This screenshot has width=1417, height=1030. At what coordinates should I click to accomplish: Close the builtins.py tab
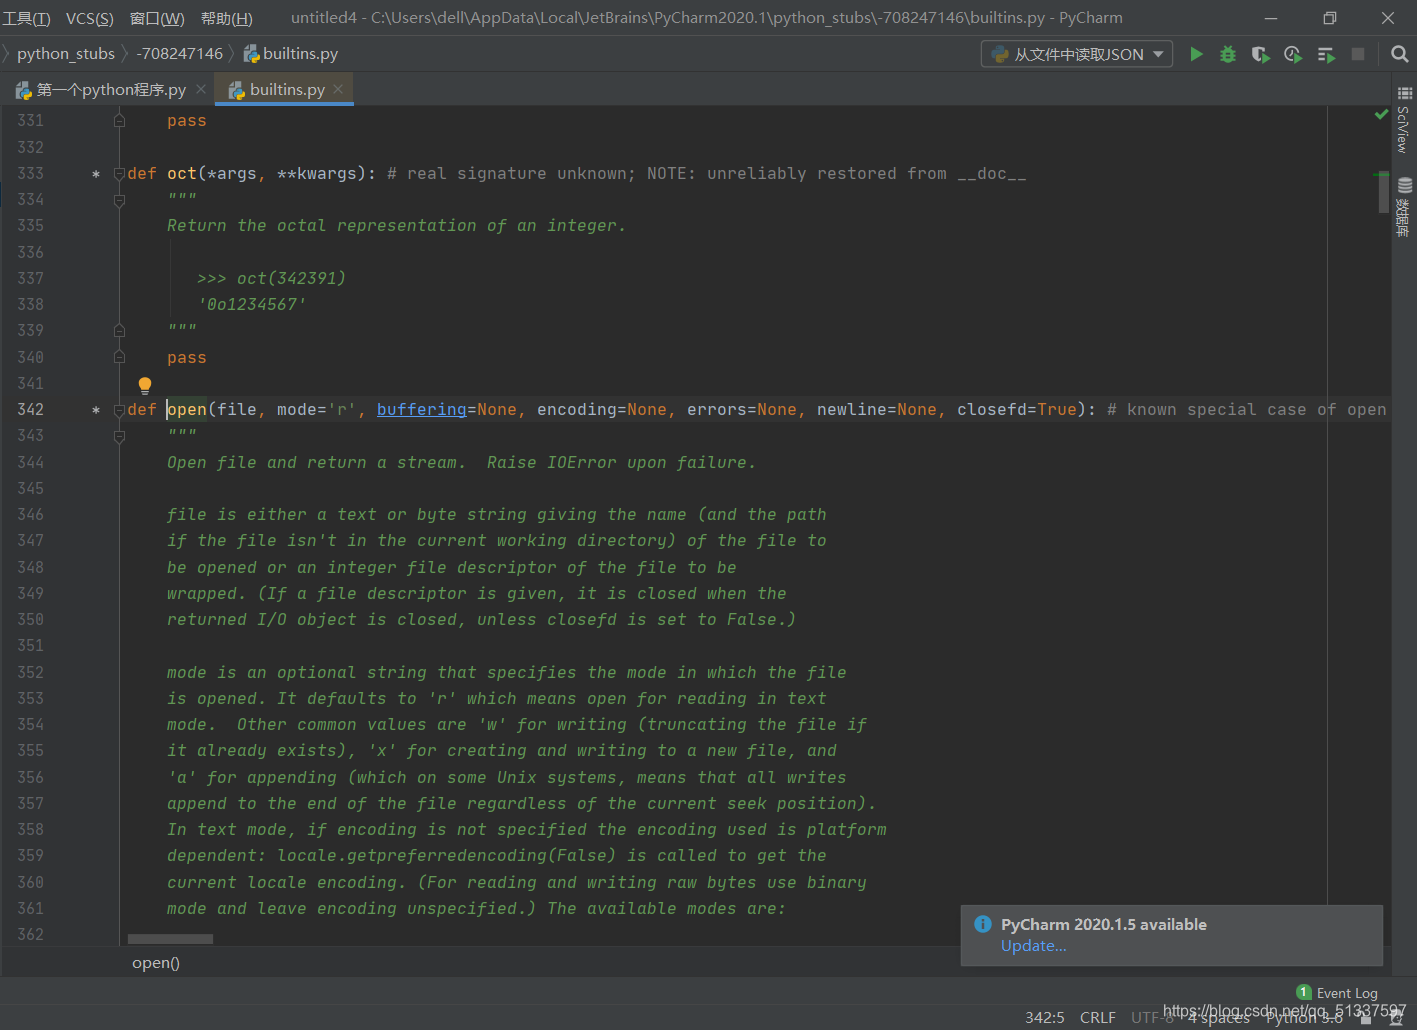coord(338,89)
